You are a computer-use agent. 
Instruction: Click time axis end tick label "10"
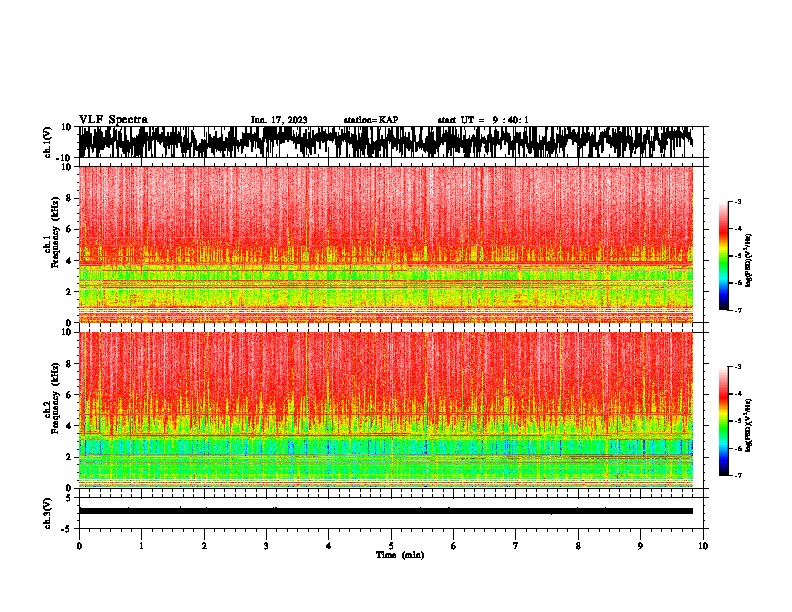coord(703,546)
